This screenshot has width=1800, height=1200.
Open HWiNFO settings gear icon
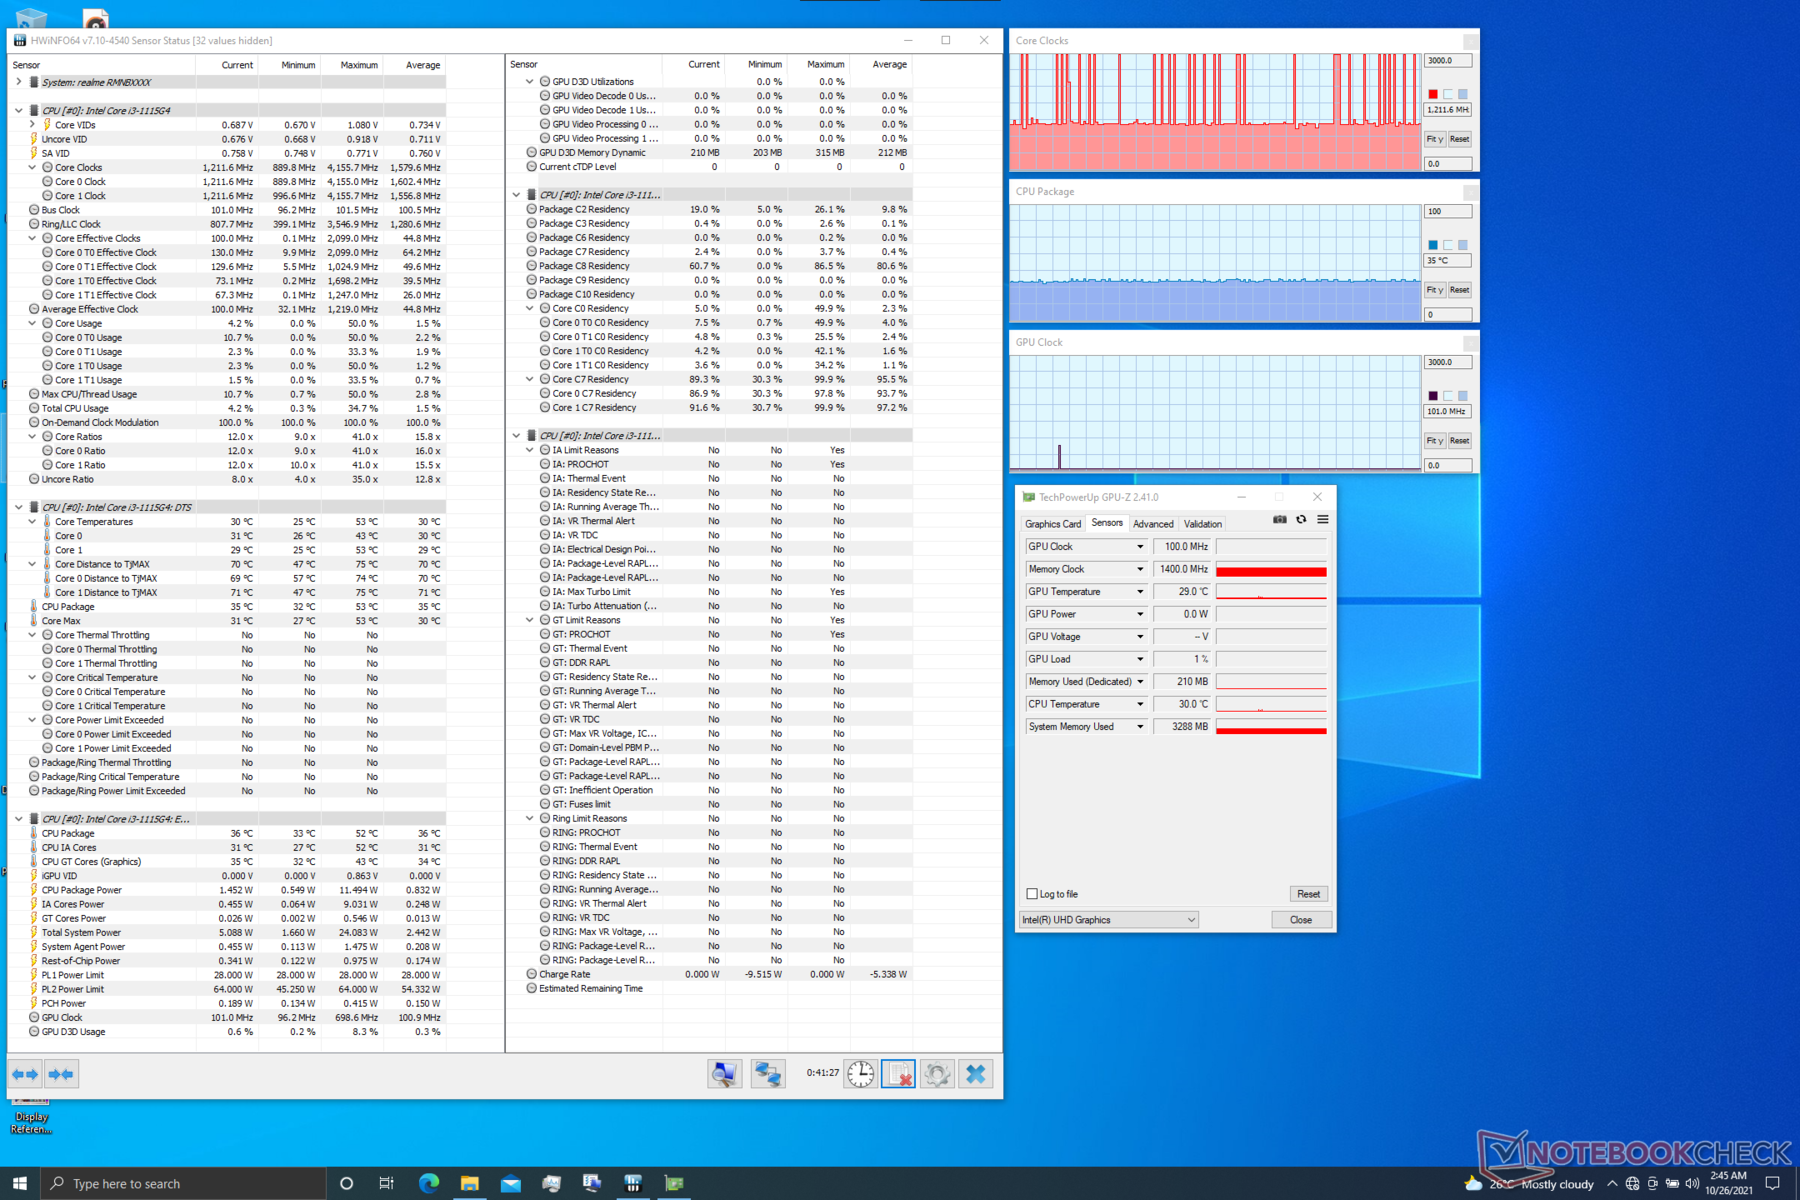[x=937, y=1074]
